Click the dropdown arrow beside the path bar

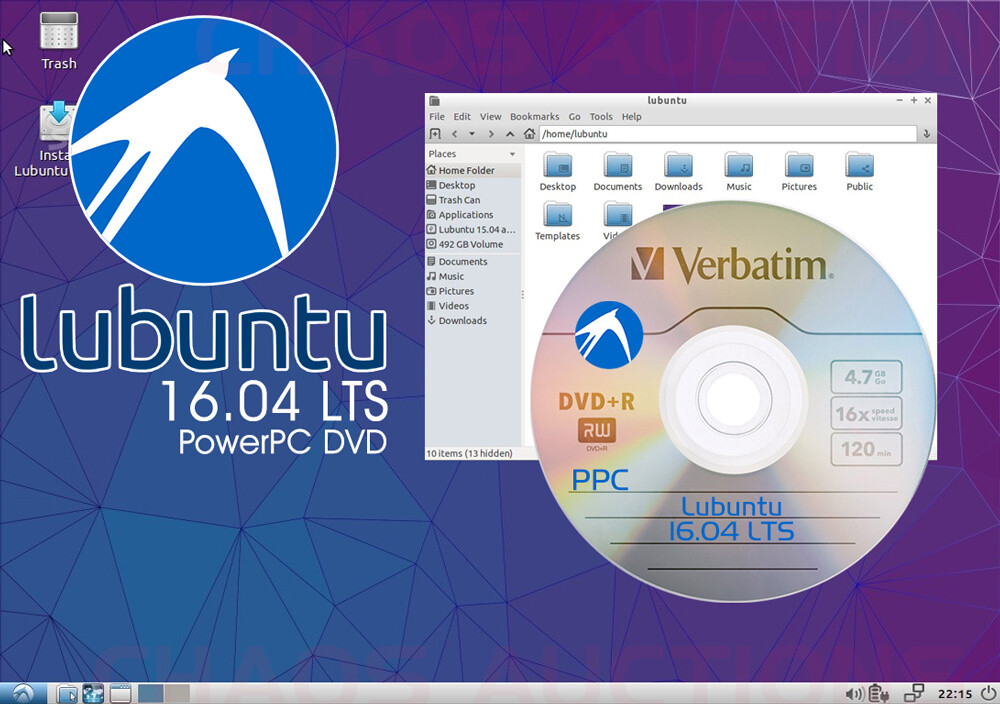pos(927,133)
